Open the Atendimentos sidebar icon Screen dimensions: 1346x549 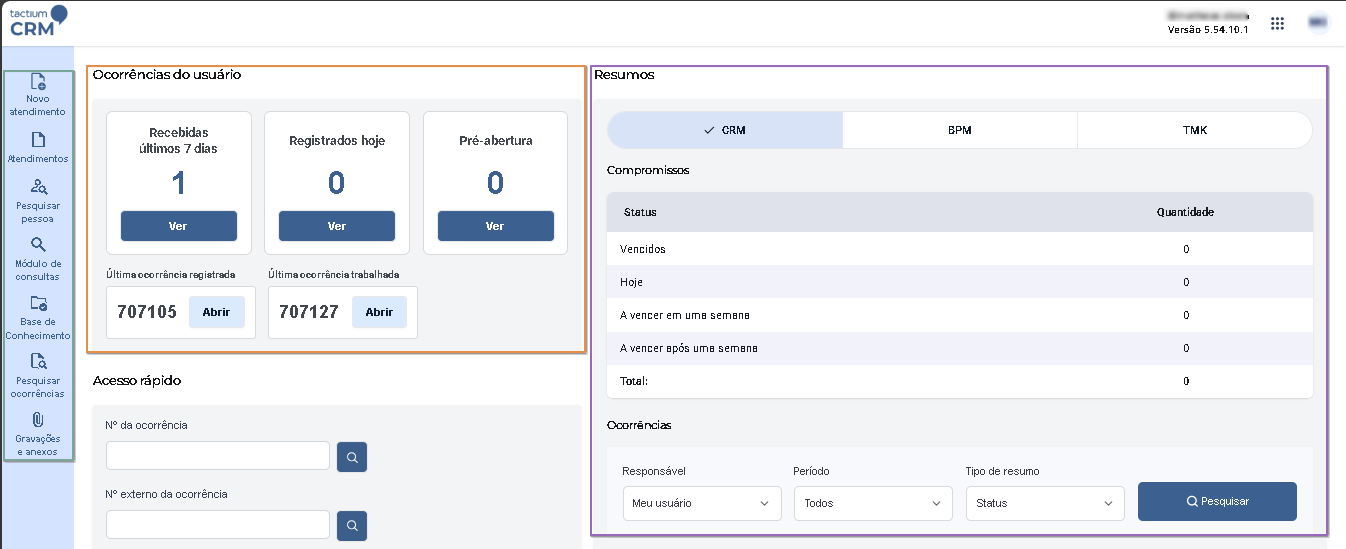pyautogui.click(x=38, y=146)
